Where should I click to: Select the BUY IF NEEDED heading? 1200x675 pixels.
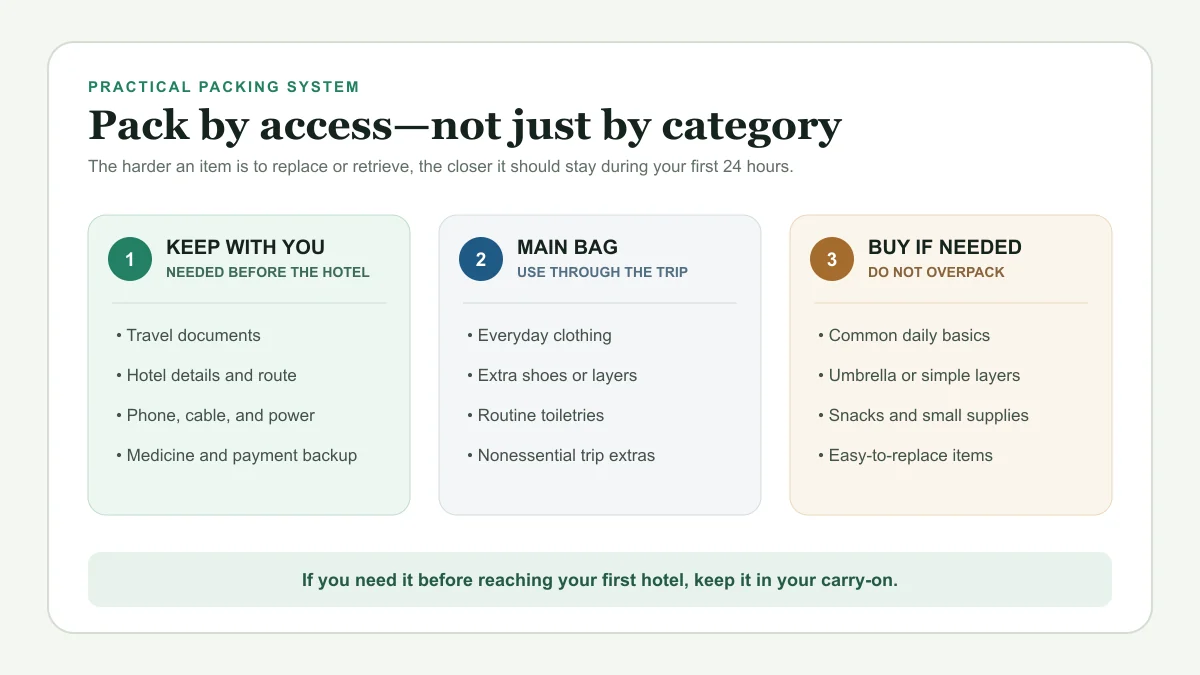[x=945, y=247]
